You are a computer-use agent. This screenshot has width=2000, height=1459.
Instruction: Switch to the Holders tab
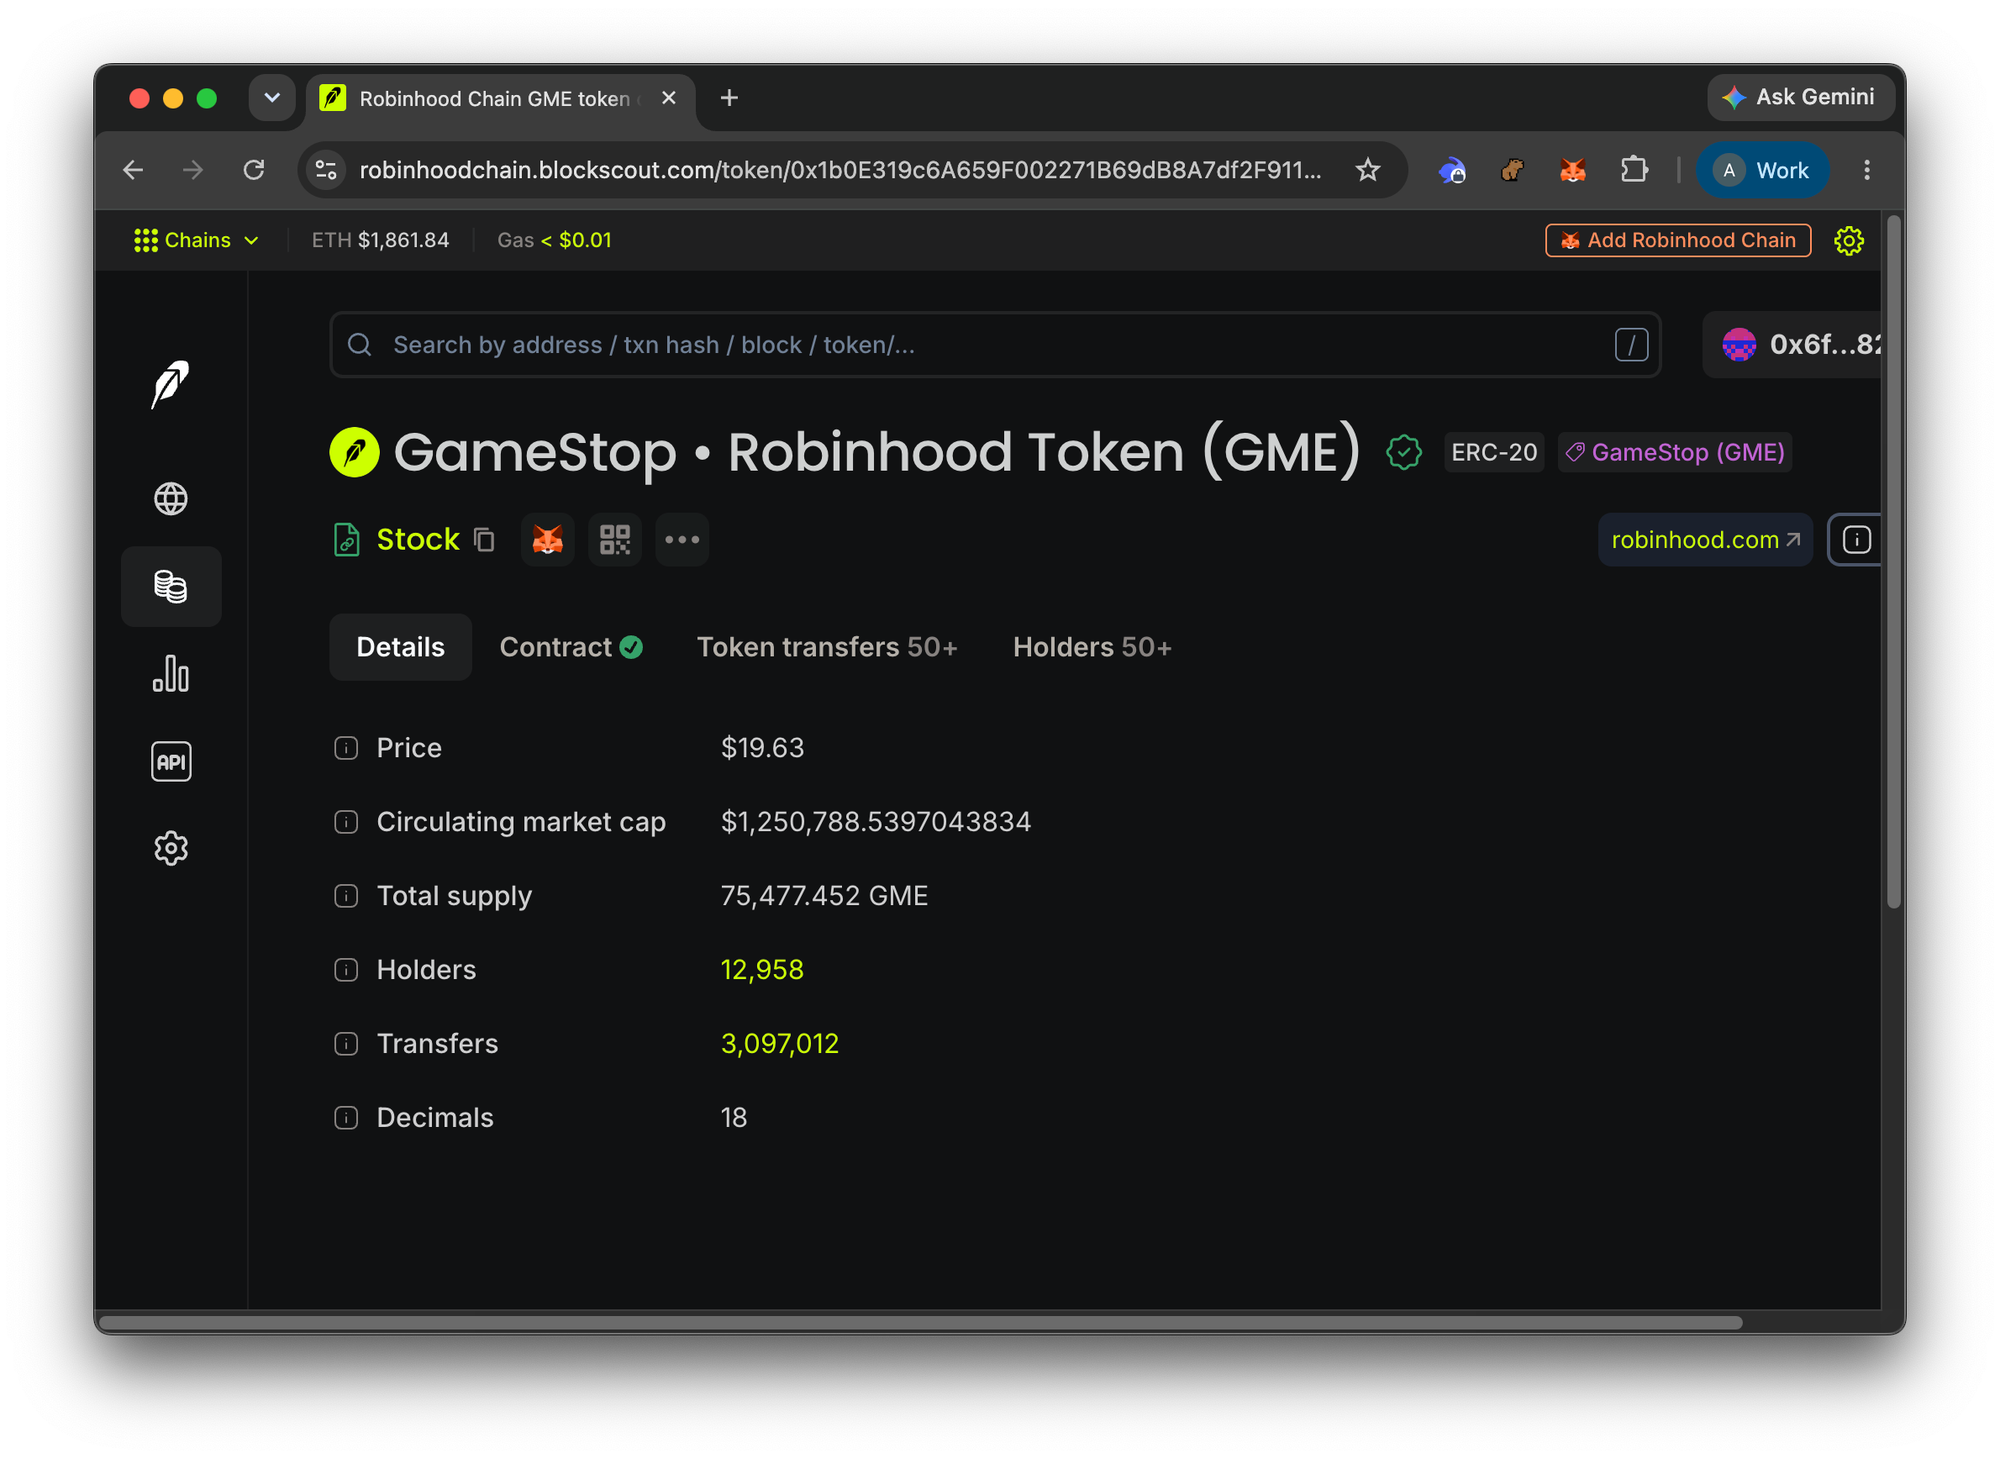click(1092, 648)
